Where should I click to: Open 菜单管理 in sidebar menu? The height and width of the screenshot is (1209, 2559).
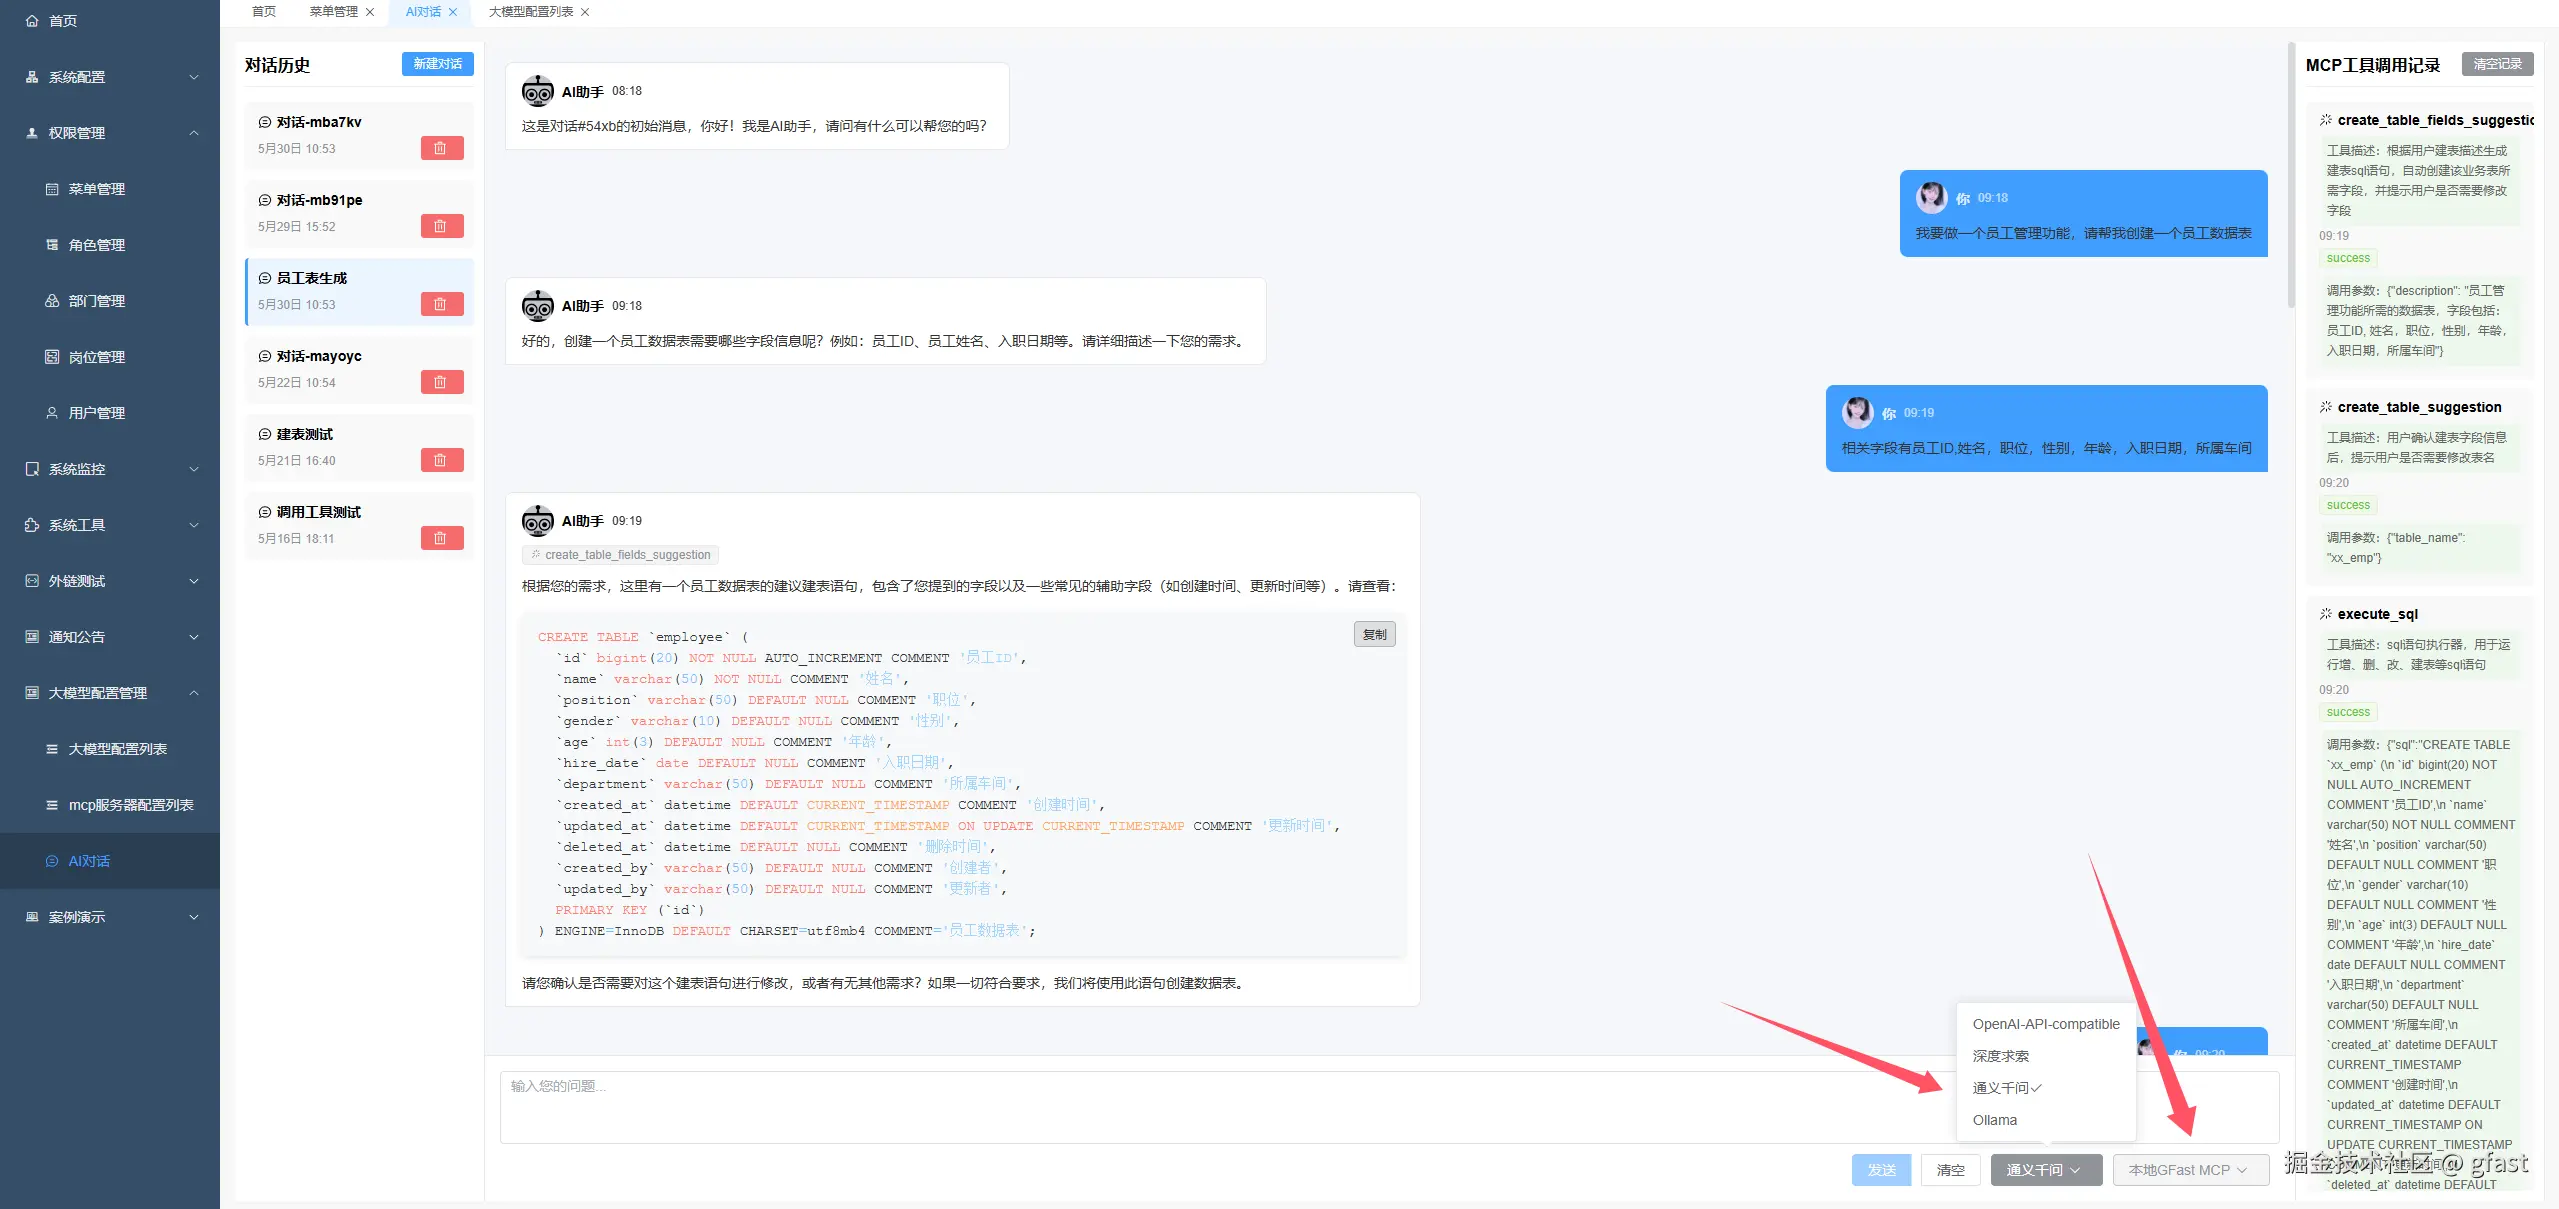pyautogui.click(x=96, y=189)
